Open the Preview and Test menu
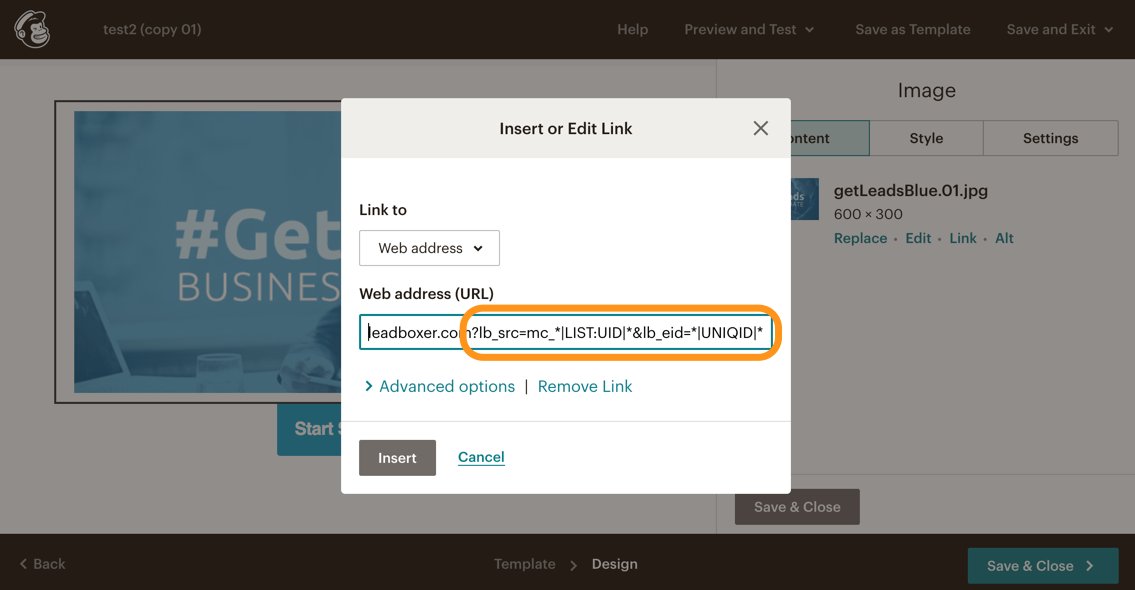The height and width of the screenshot is (590, 1135). coord(749,29)
